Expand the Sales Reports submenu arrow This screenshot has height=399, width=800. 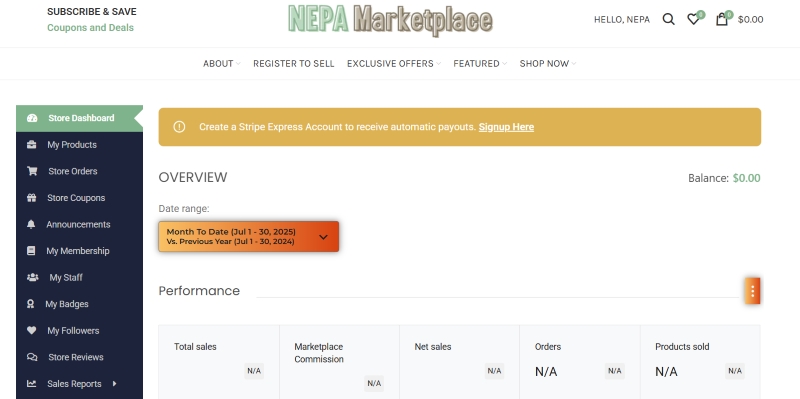(114, 383)
